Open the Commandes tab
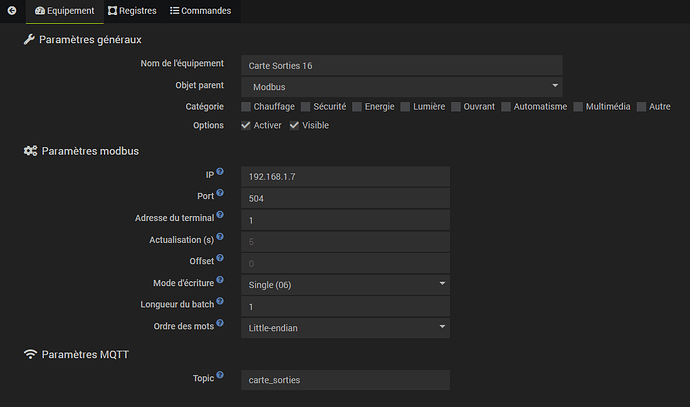The image size is (690, 407). click(x=200, y=11)
